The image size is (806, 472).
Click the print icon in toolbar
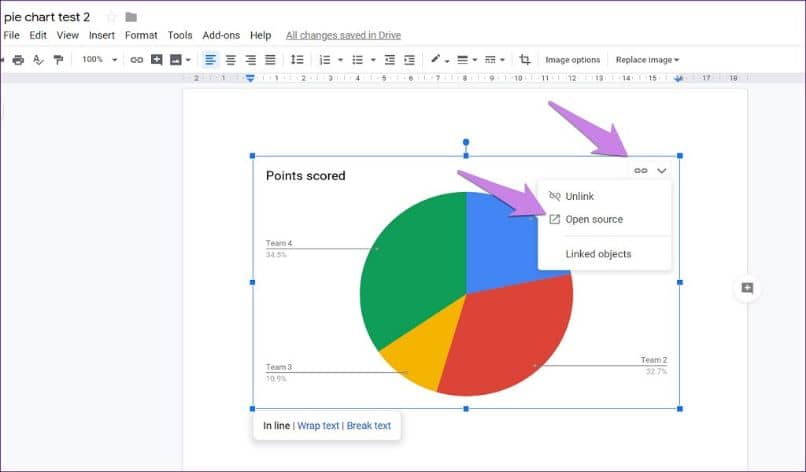tap(18, 60)
